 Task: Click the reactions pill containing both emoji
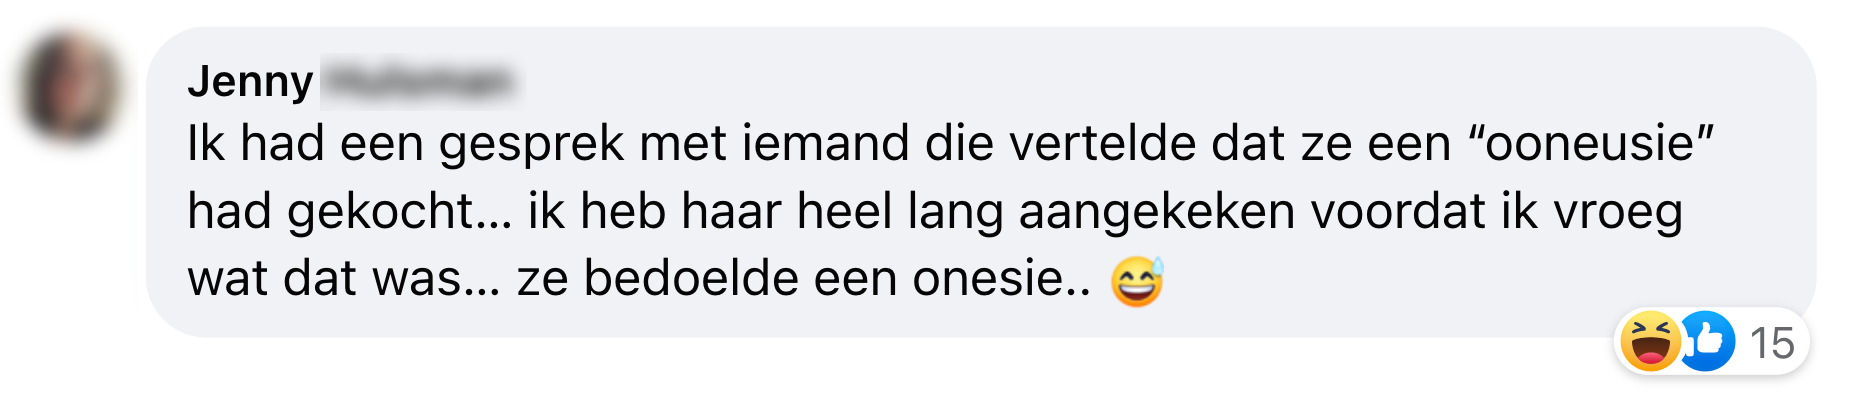pos(1712,343)
